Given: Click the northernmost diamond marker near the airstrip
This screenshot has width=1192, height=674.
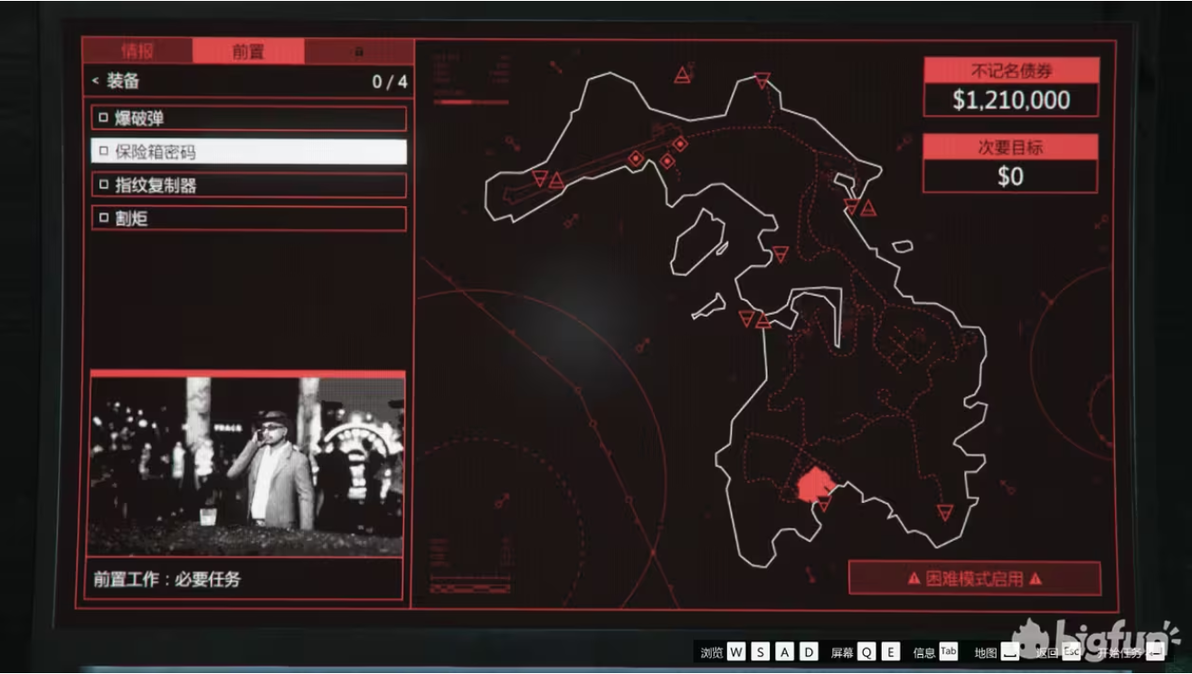Looking at the screenshot, I should click(x=680, y=144).
